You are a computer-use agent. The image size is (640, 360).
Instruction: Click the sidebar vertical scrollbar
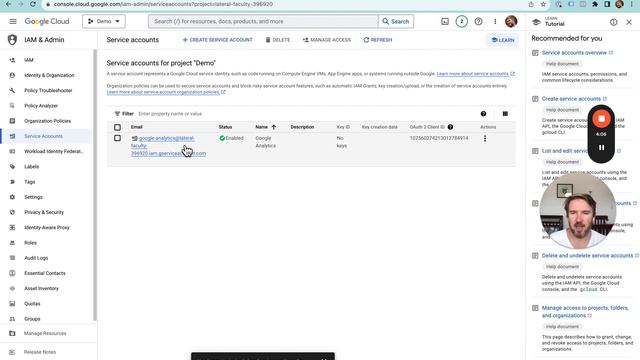95,186
